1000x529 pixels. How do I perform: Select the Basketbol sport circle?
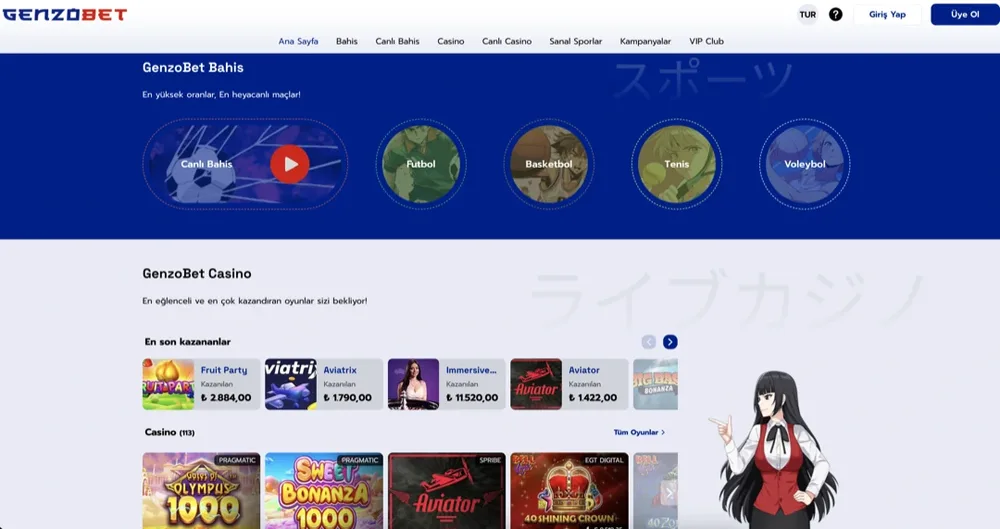coord(549,164)
